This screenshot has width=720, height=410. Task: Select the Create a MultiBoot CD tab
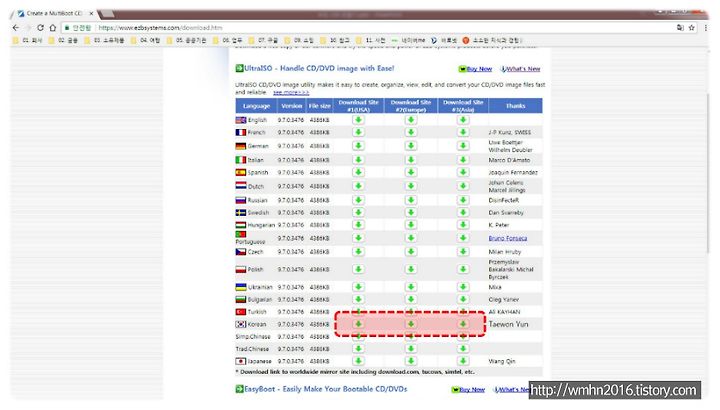click(54, 13)
